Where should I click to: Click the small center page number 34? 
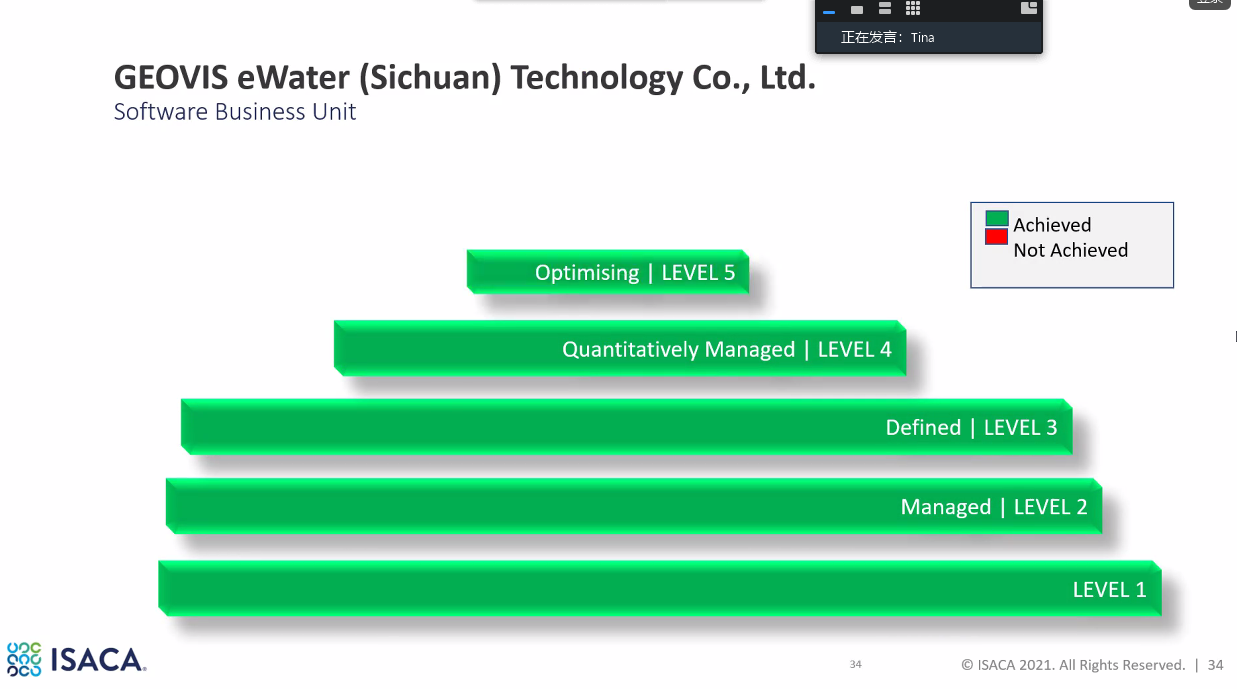coord(855,664)
